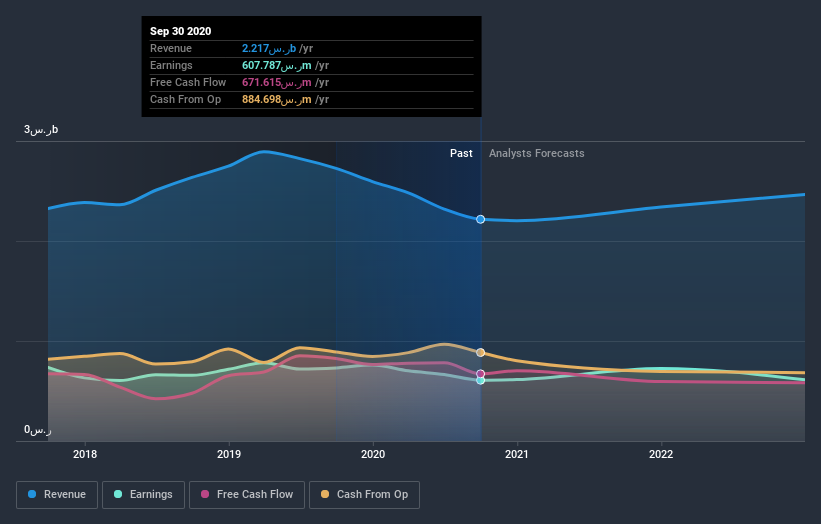Viewport: 821px width, 524px height.
Task: Toggle the Earnings legend series
Action: [x=143, y=495]
